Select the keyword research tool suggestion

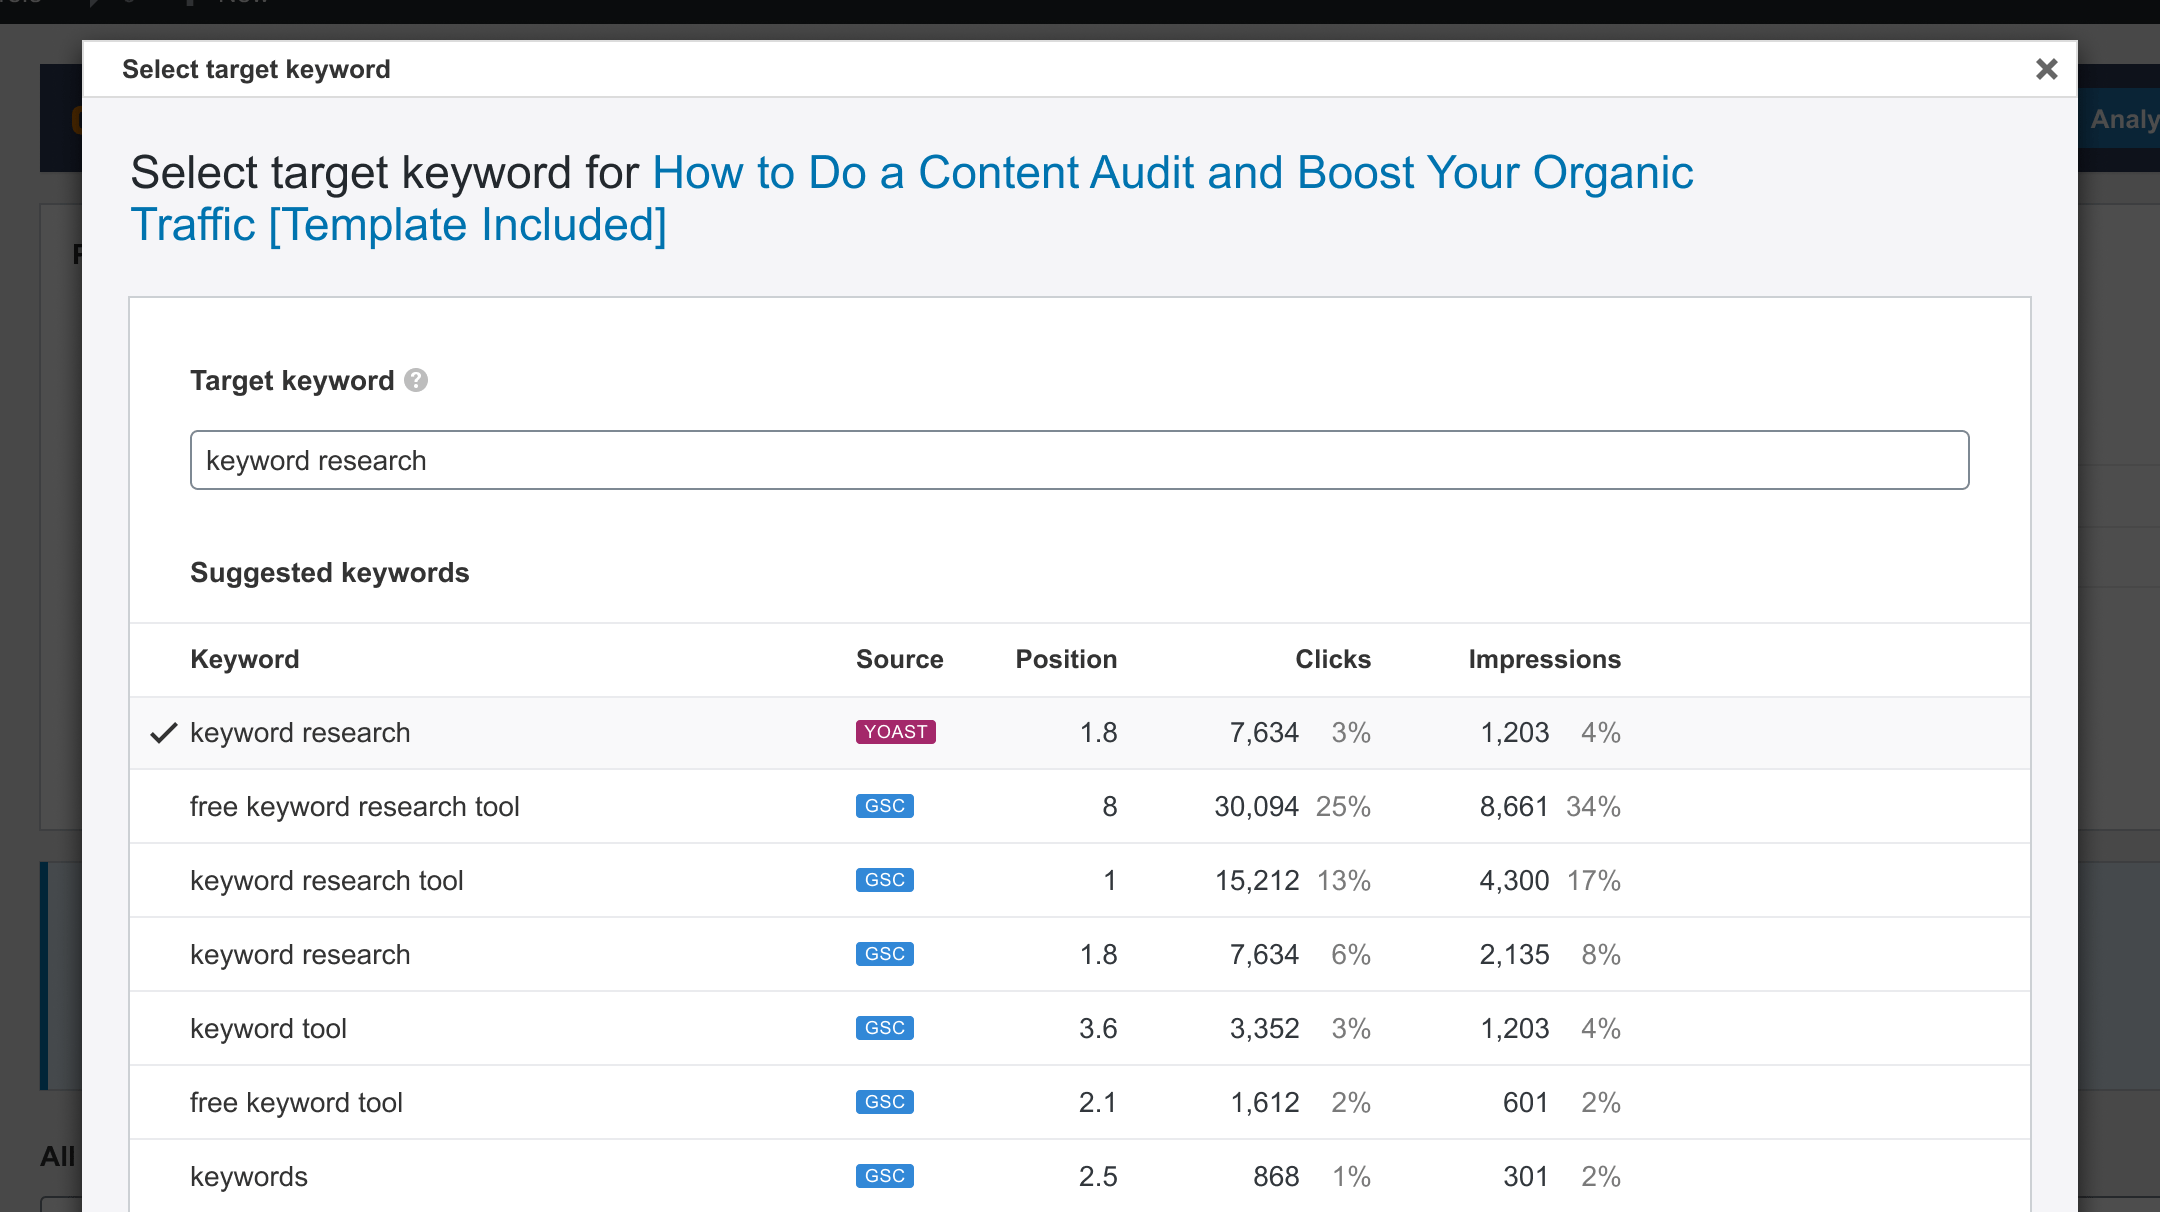(326, 881)
